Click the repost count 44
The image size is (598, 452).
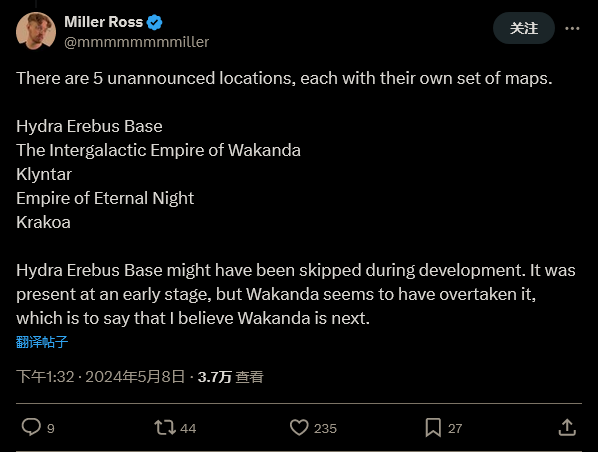(x=188, y=428)
